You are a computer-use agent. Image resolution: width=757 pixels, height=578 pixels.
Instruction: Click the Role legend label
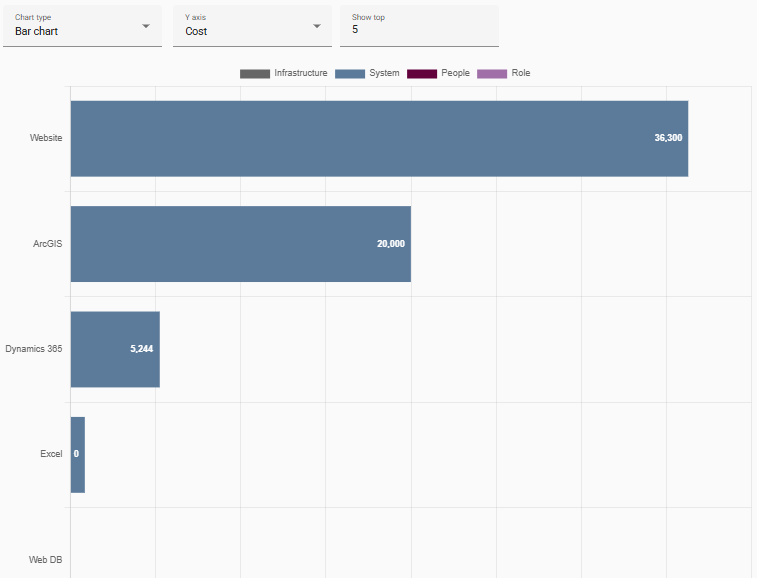click(x=521, y=73)
